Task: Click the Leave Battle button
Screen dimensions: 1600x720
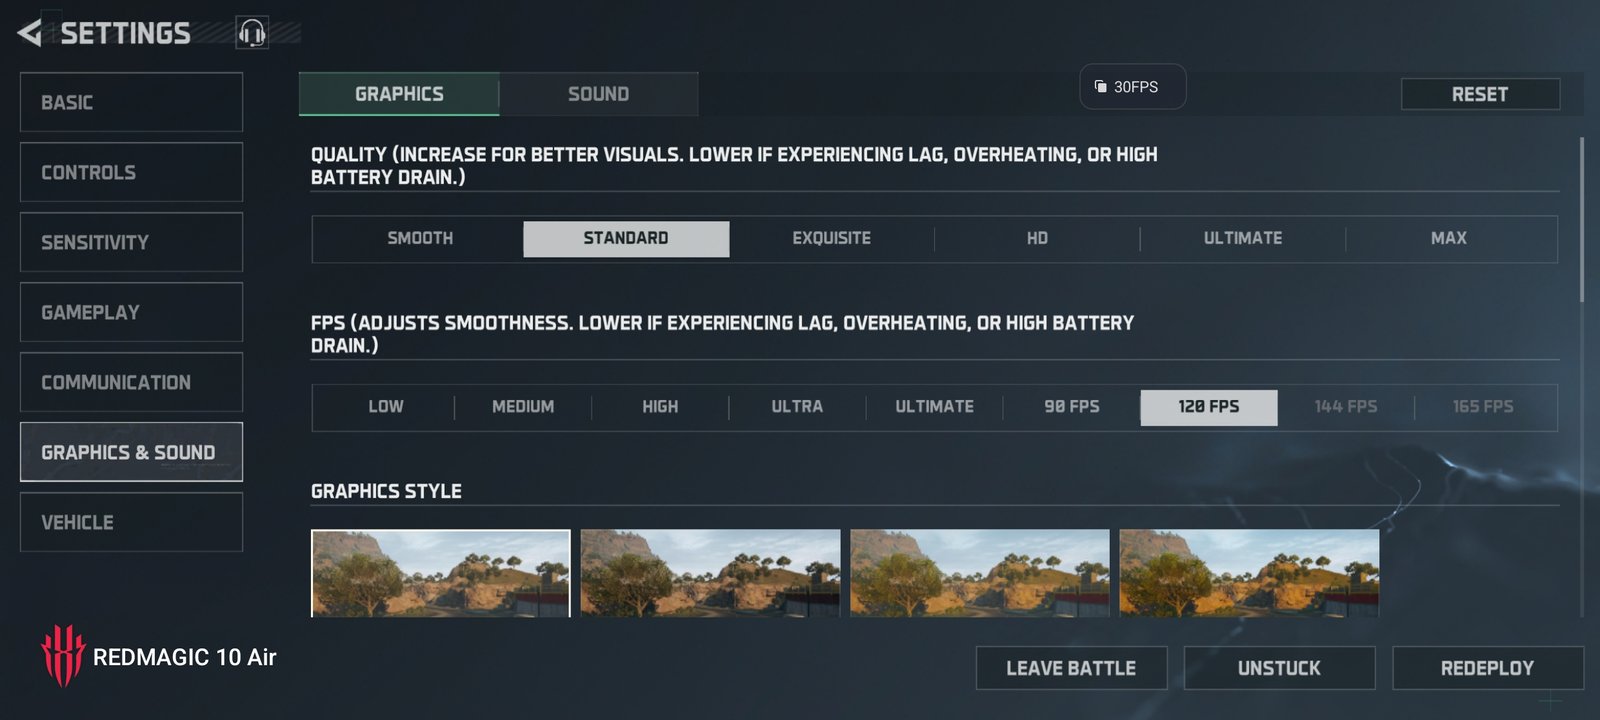Action: [1071, 668]
